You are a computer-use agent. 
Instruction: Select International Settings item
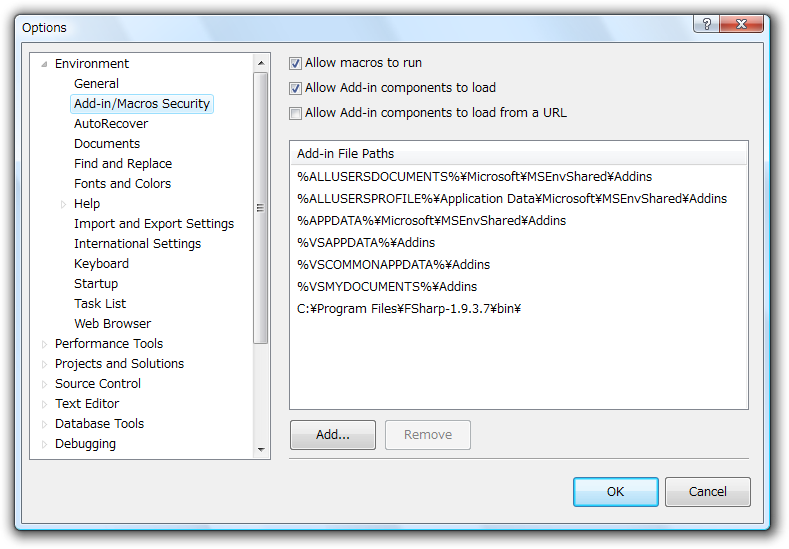coord(137,244)
